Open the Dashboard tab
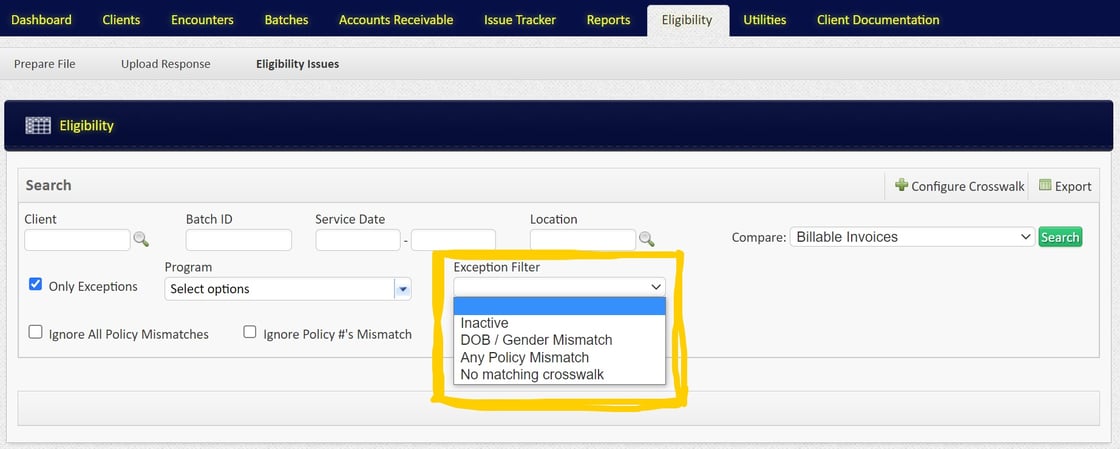This screenshot has width=1120, height=449. (x=41, y=20)
